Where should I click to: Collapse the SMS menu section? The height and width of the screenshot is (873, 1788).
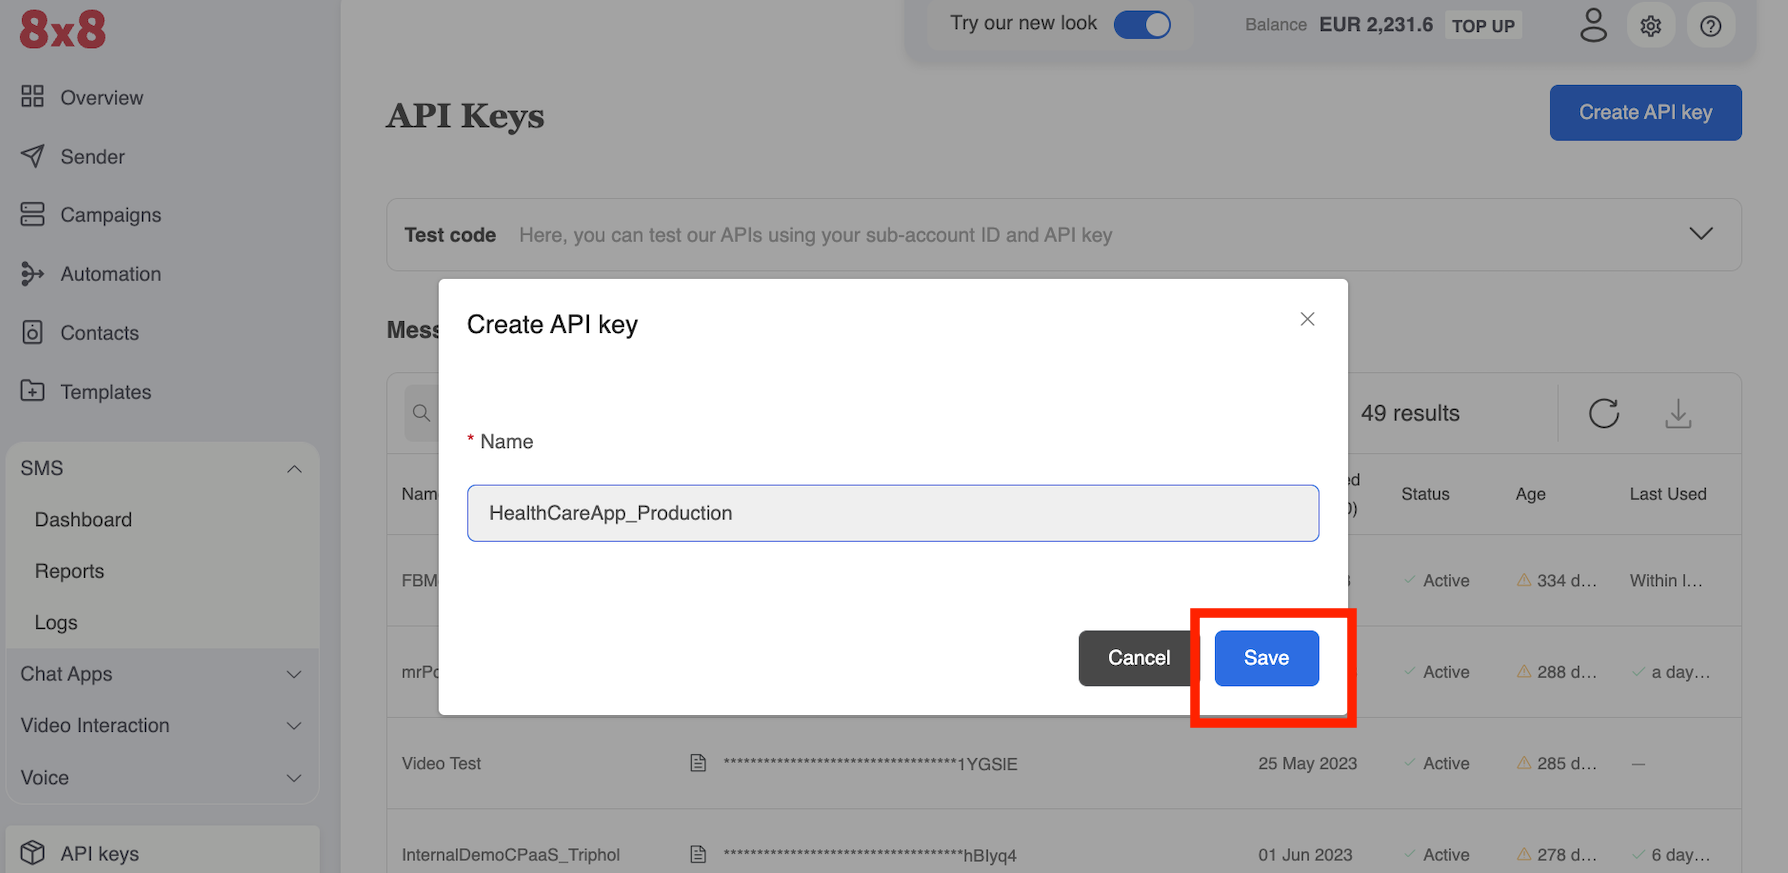tap(294, 469)
